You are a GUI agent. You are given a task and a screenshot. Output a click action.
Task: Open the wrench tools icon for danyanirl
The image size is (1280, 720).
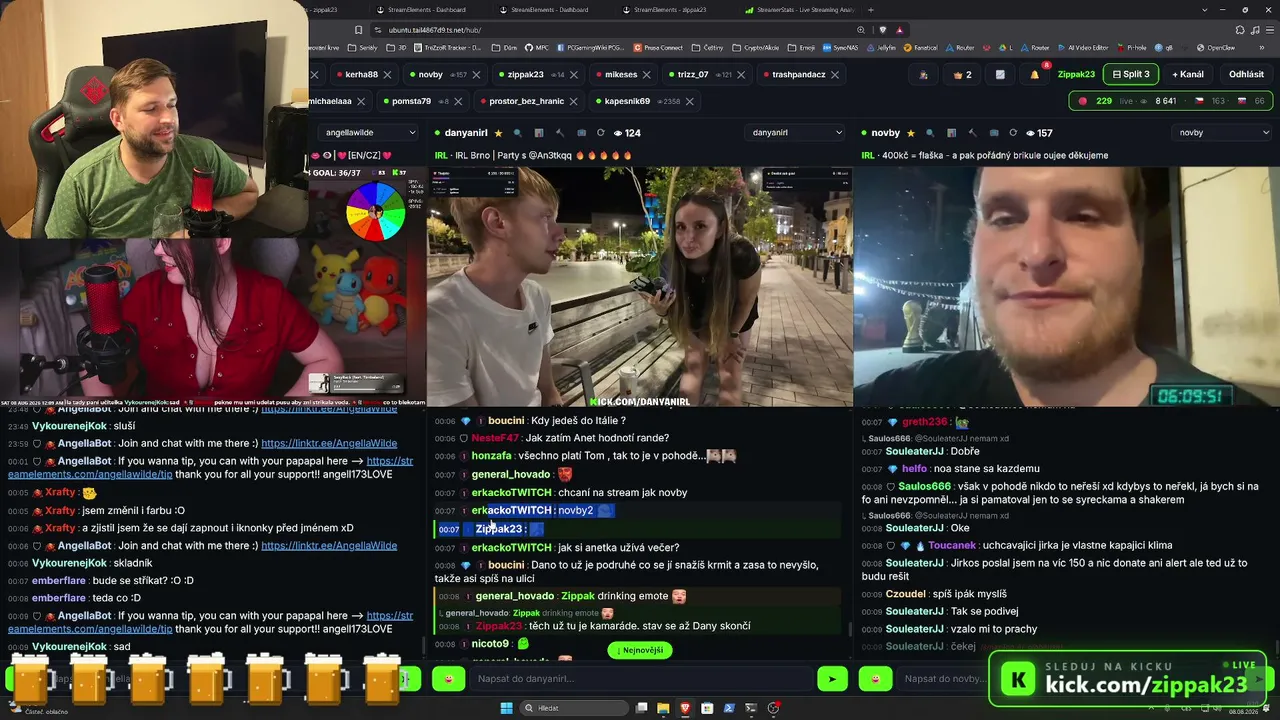point(559,133)
